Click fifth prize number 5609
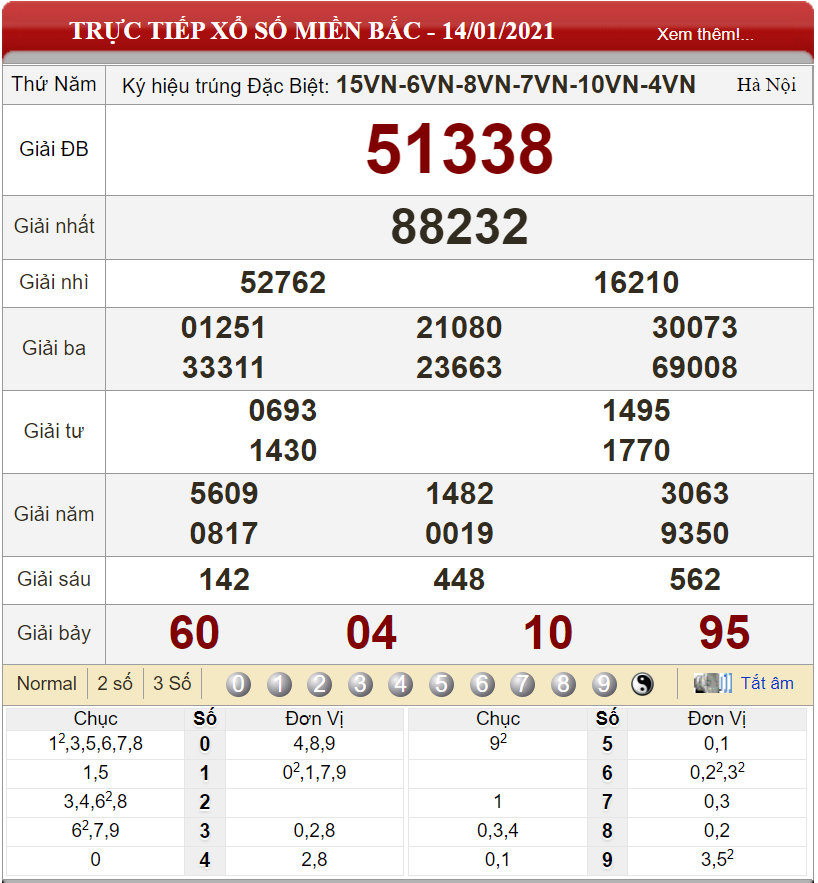This screenshot has height=883, width=818. pos(224,494)
